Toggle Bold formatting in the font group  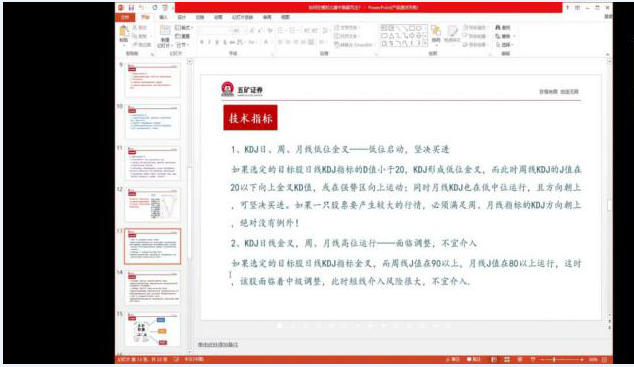tap(201, 42)
